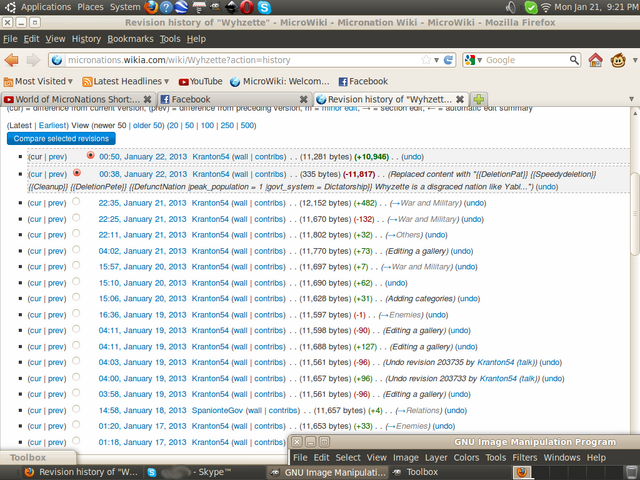This screenshot has width=640, height=480.
Task: Select radio for 04:02, January 21 revision
Action: coord(76,249)
